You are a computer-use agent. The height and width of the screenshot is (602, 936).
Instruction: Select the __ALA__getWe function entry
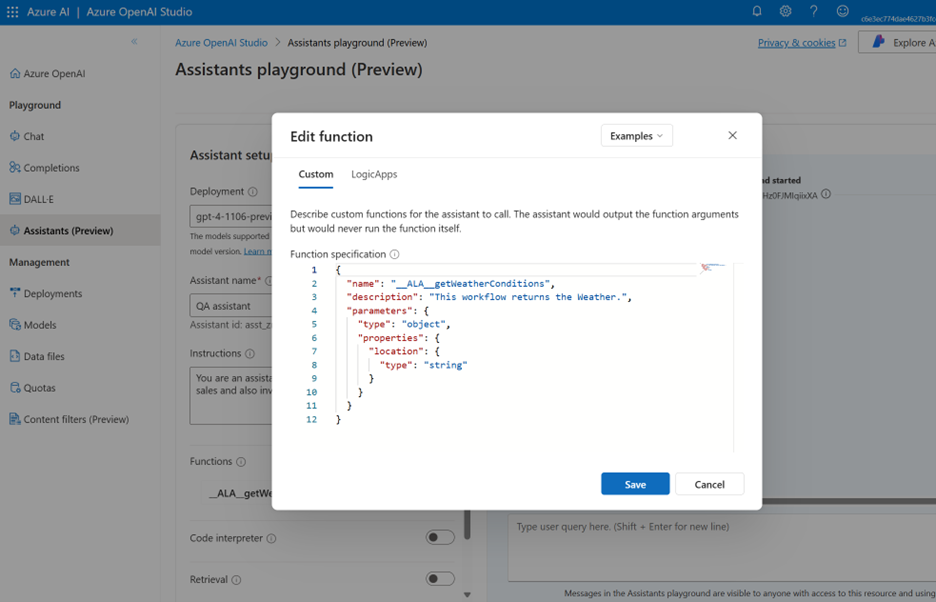point(240,493)
